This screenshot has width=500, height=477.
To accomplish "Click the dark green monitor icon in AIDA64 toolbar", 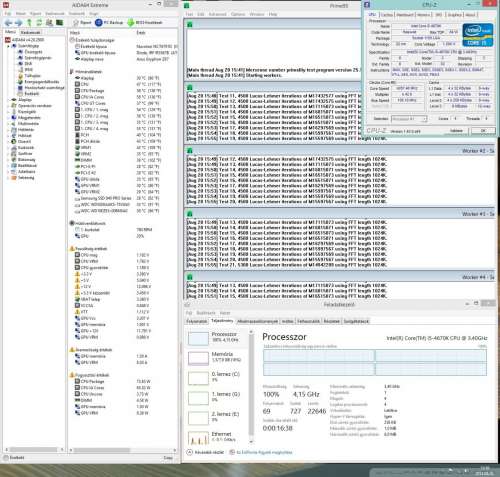I will pyautogui.click(x=59, y=23).
